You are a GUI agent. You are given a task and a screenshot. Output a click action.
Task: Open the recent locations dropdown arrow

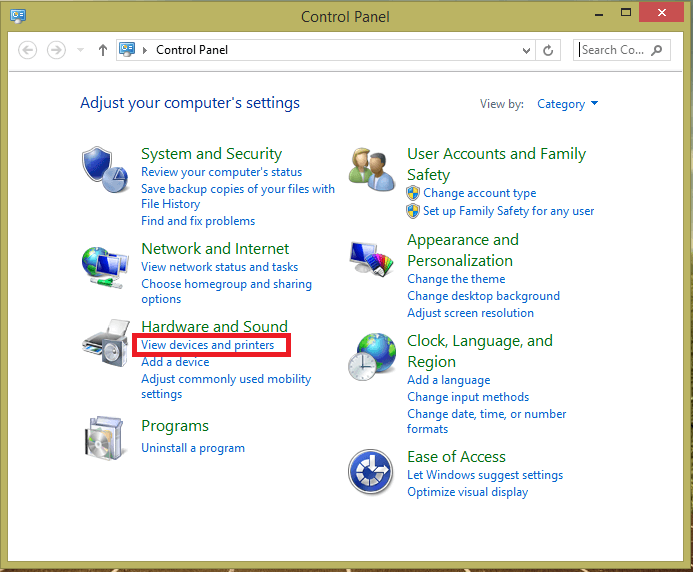click(80, 50)
